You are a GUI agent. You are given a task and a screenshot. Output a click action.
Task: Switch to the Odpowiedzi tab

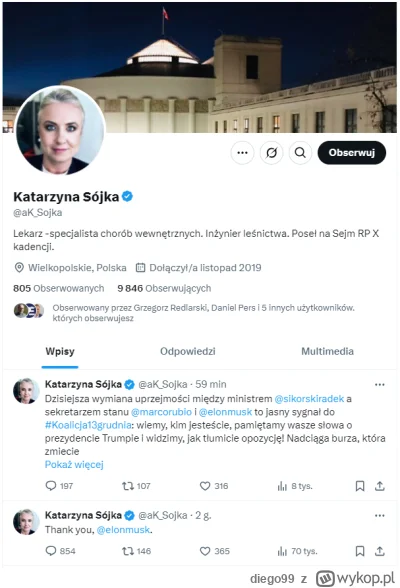click(x=187, y=351)
